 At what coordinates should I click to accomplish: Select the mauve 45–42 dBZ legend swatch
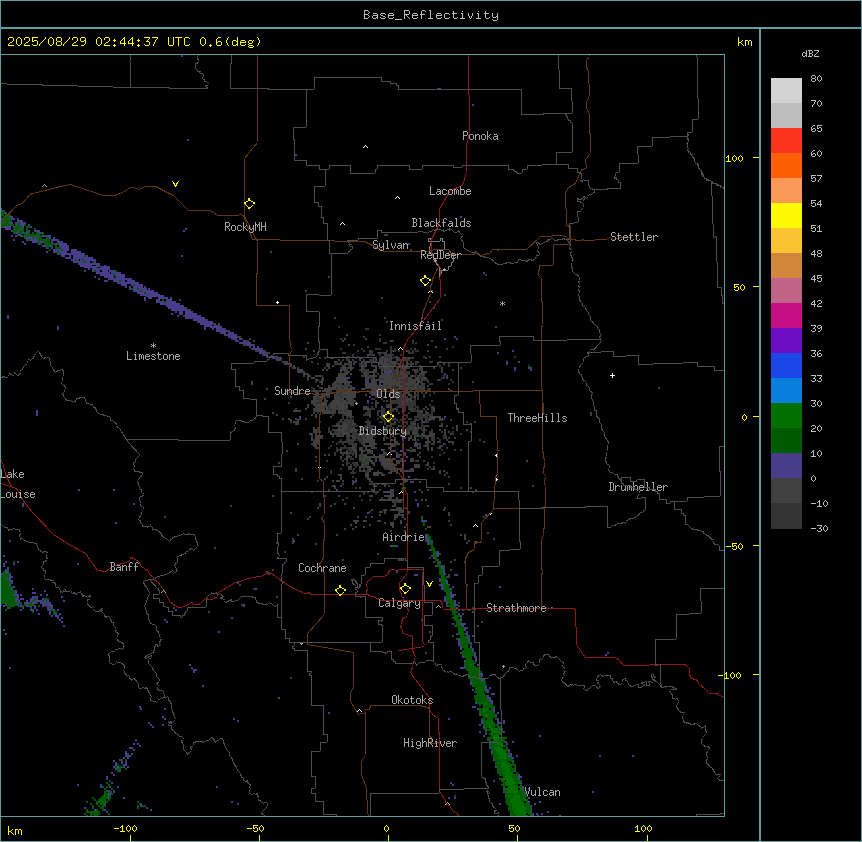(x=786, y=291)
